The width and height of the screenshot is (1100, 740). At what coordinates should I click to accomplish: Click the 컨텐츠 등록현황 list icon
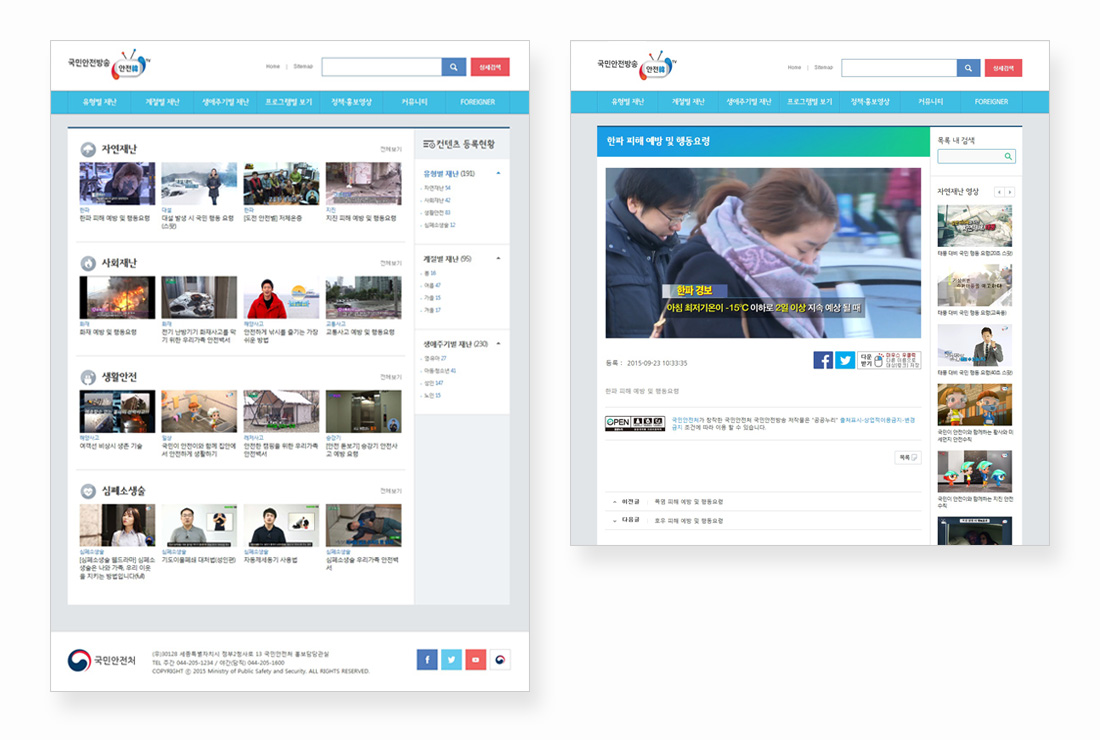429,144
